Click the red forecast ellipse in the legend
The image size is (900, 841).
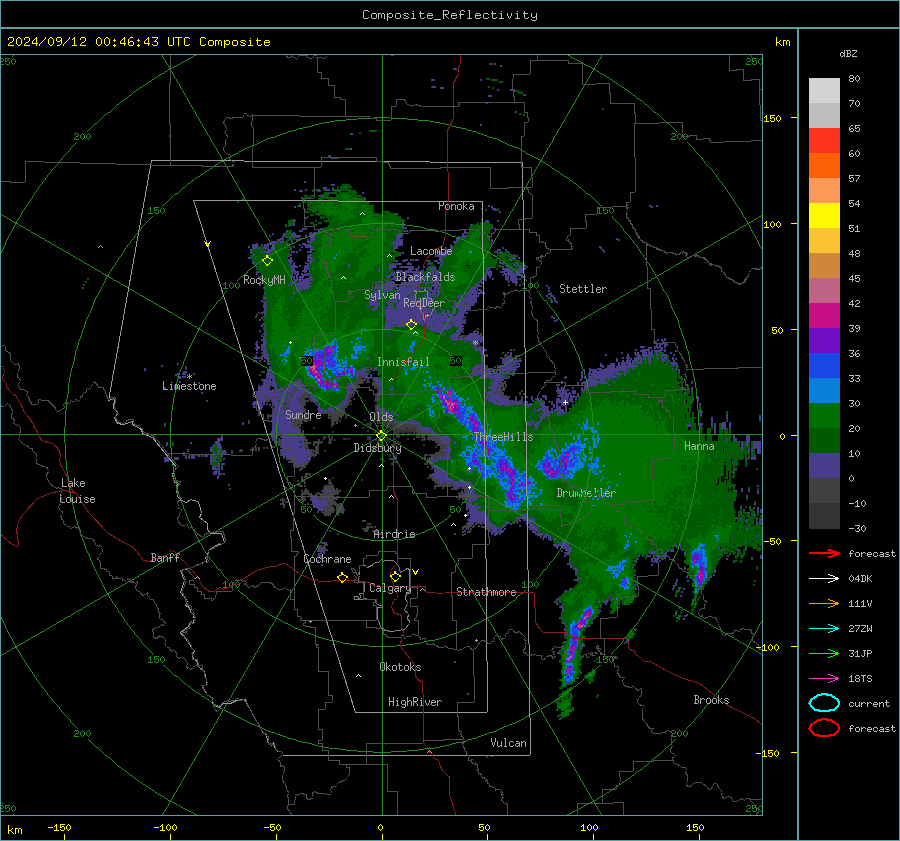tap(824, 728)
